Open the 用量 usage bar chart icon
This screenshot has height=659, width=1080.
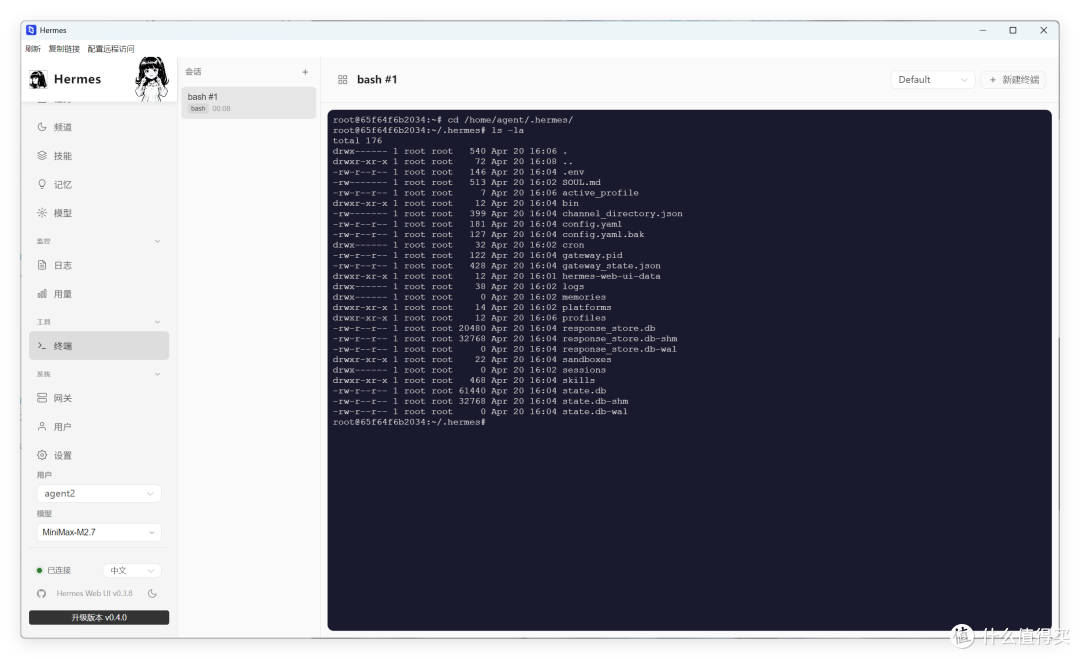pyautogui.click(x=42, y=294)
